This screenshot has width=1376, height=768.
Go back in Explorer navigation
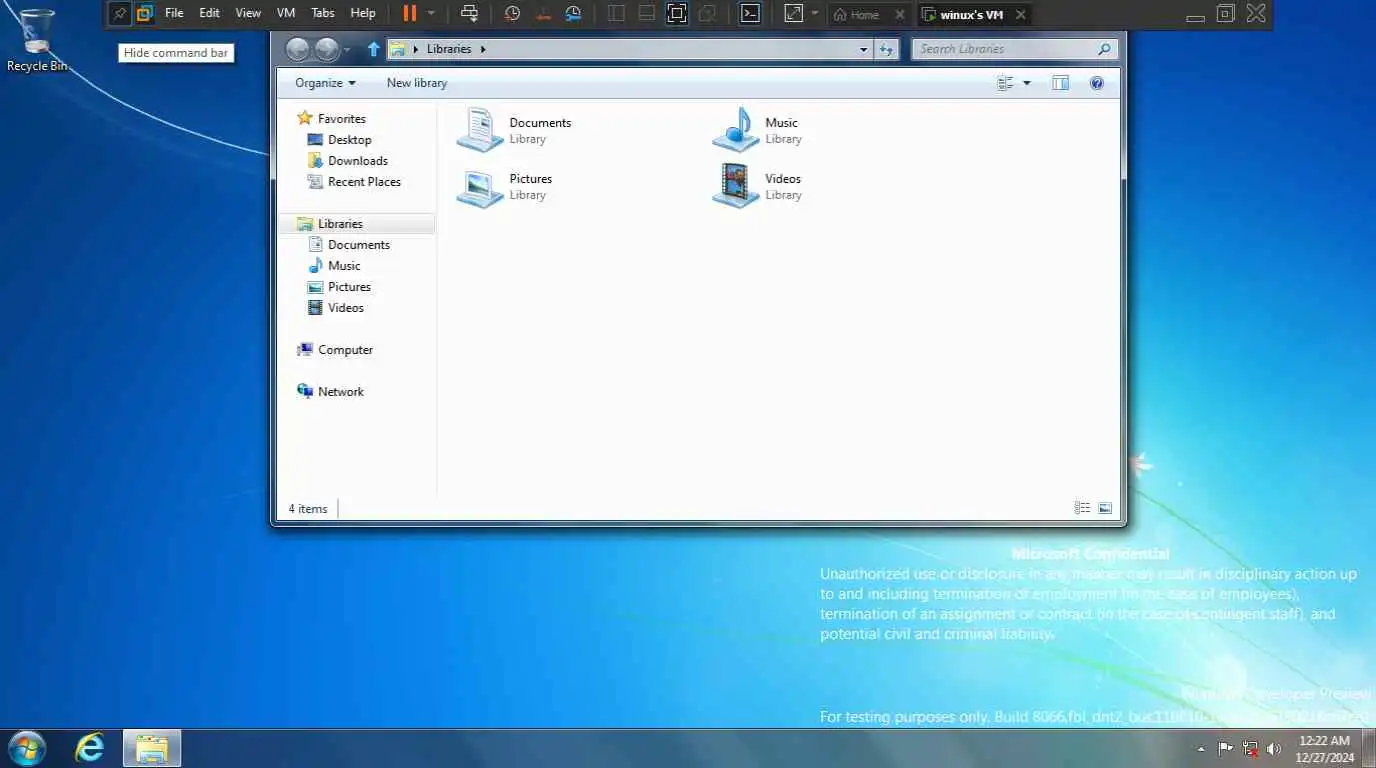click(x=298, y=49)
